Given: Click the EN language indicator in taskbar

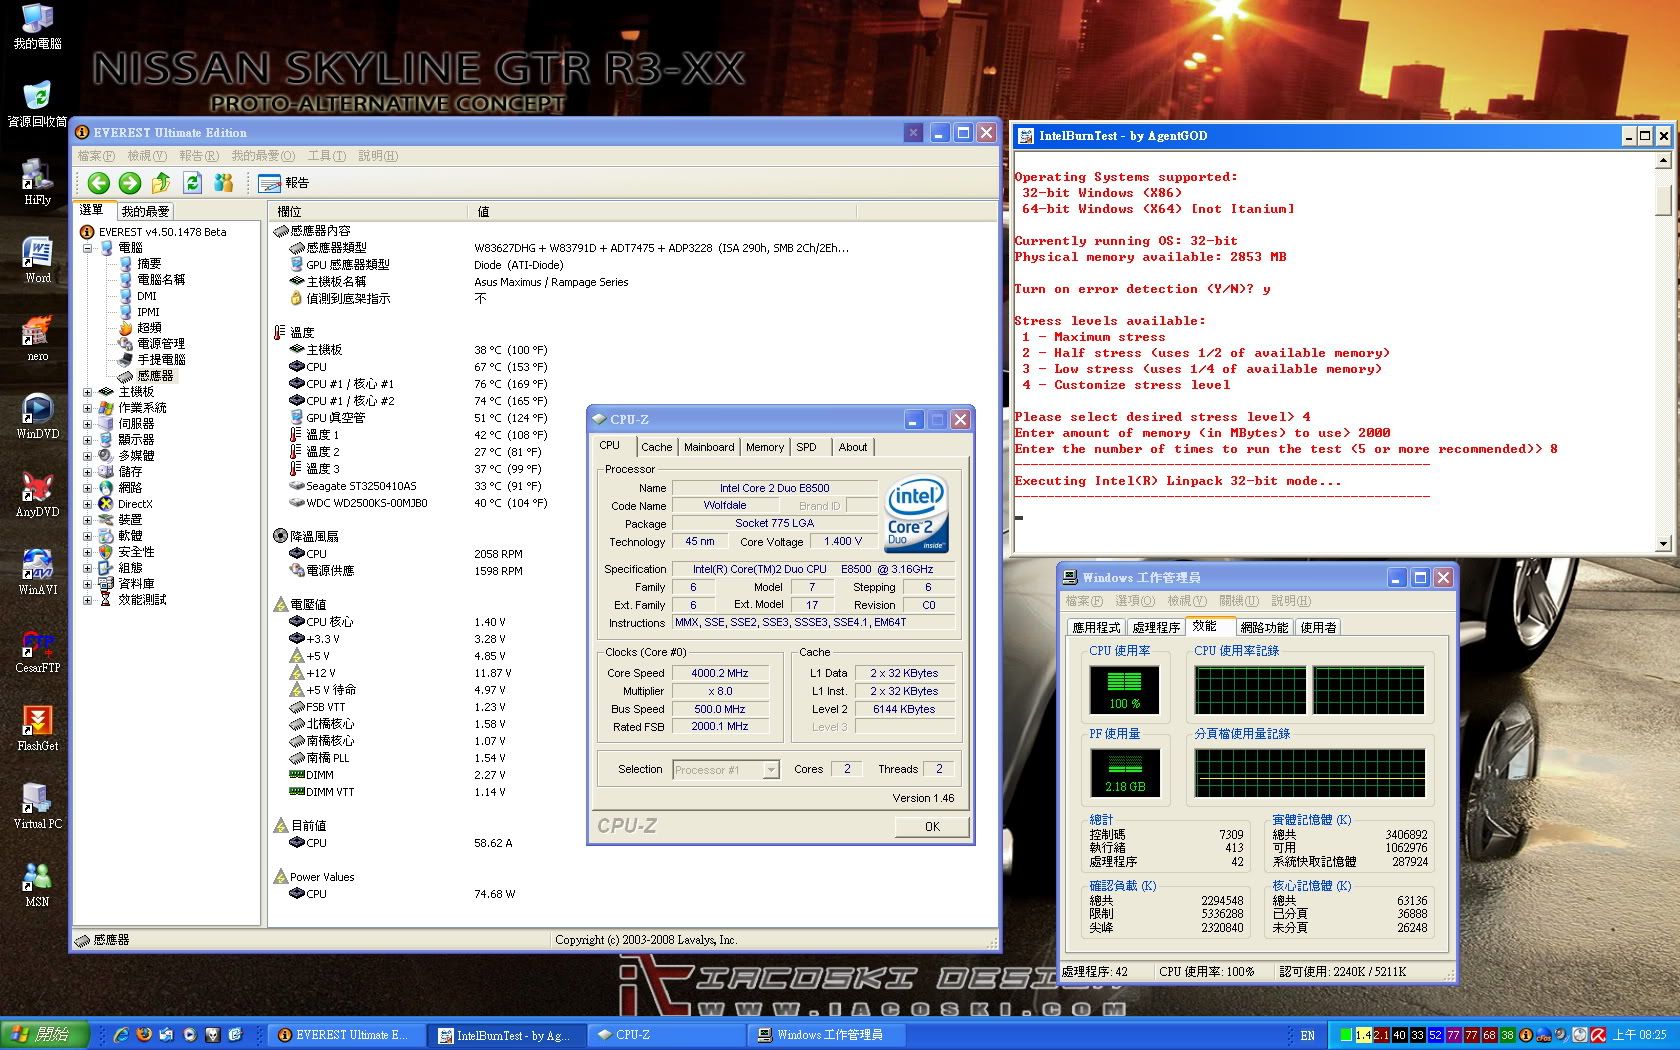Looking at the screenshot, I should coord(1308,1035).
